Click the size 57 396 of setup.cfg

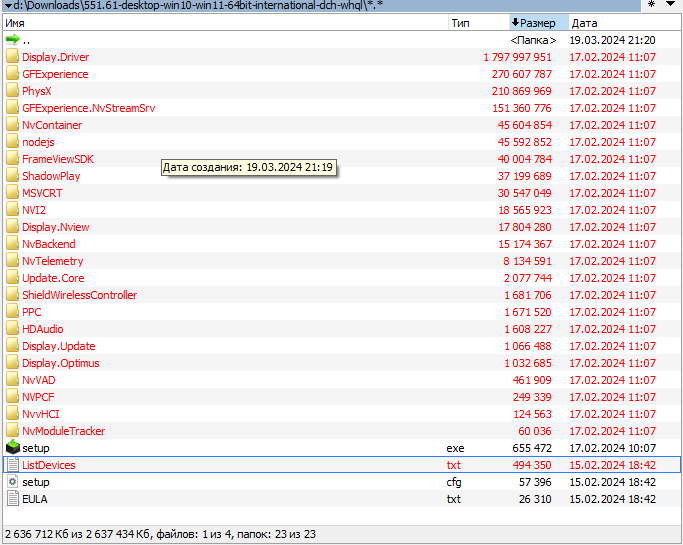pyautogui.click(x=535, y=482)
